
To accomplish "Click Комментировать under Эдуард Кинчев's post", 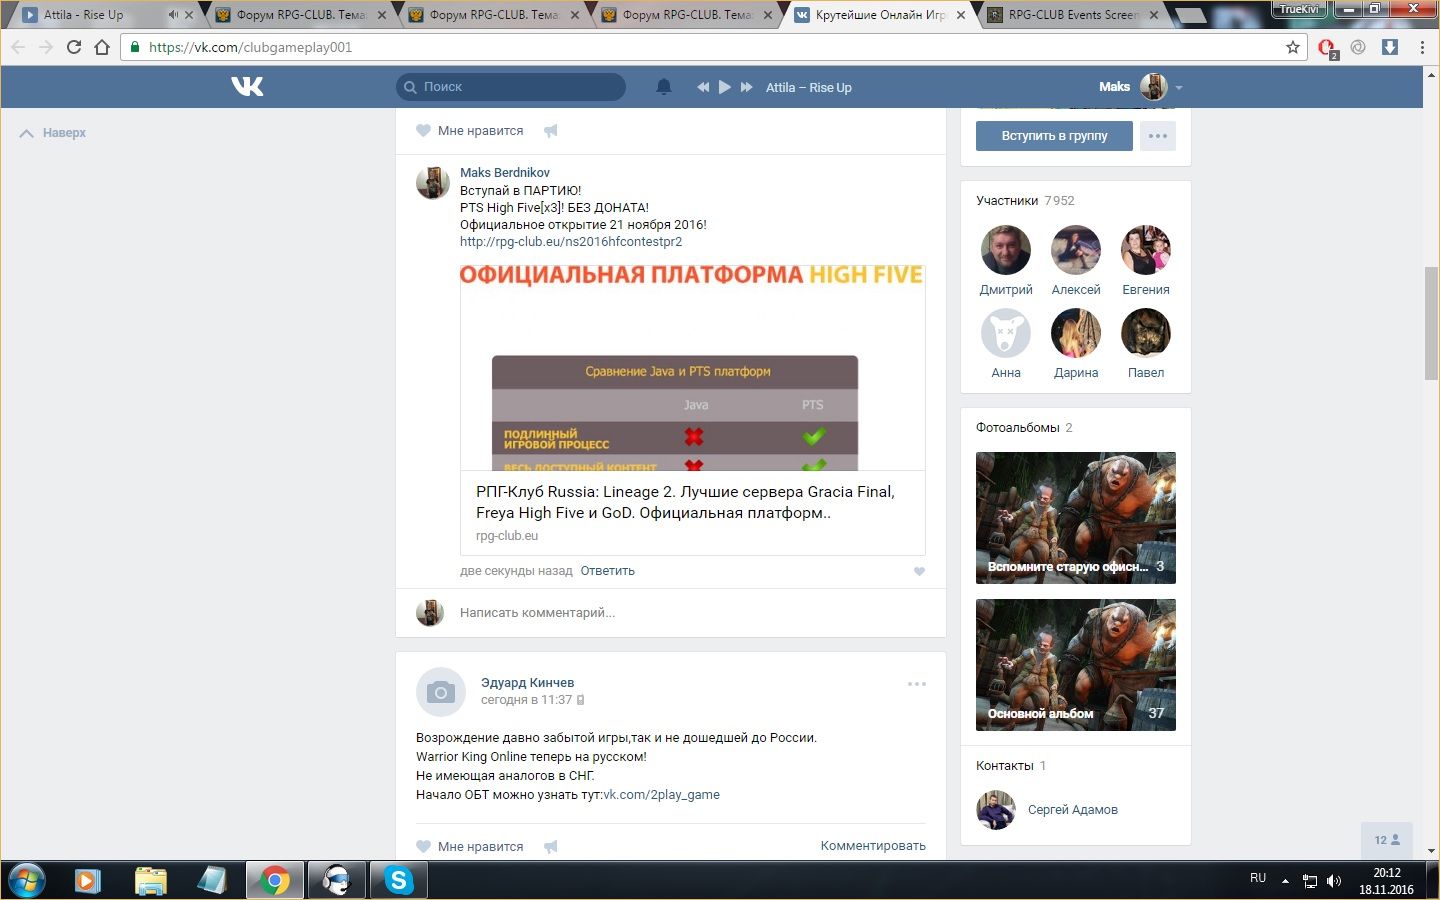I will 873,846.
